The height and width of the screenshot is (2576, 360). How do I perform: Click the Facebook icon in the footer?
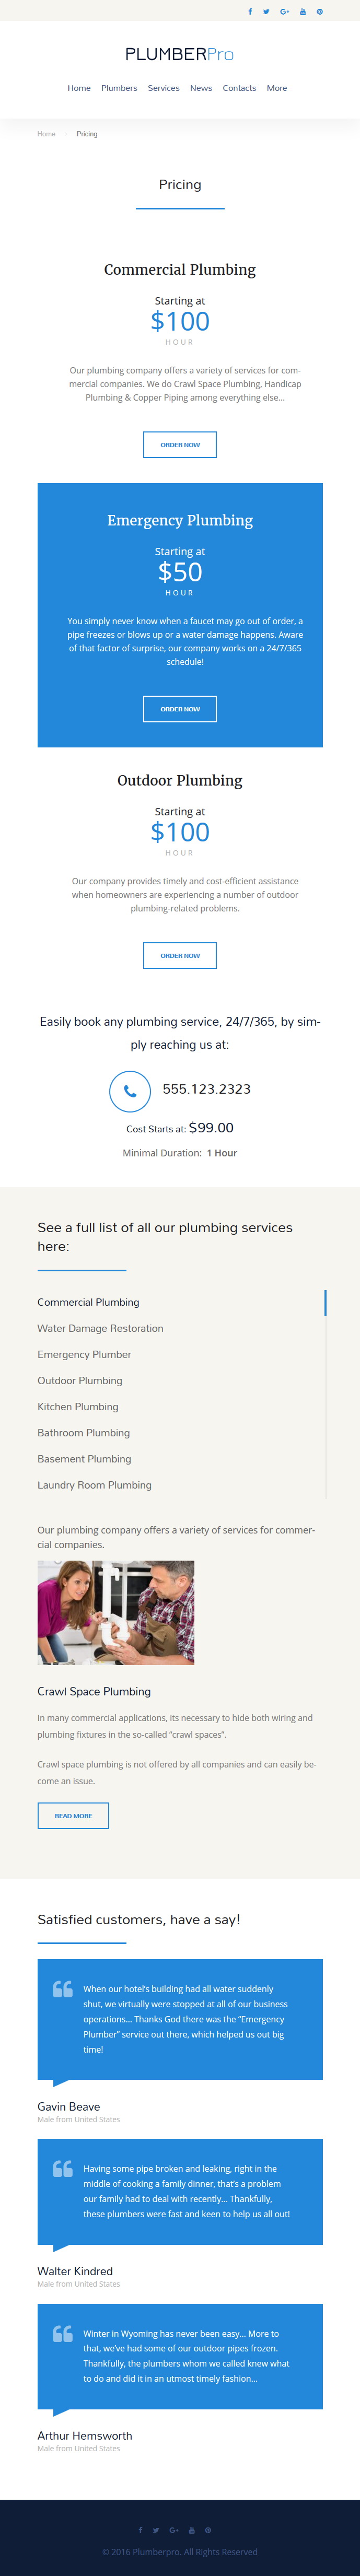click(x=140, y=2530)
